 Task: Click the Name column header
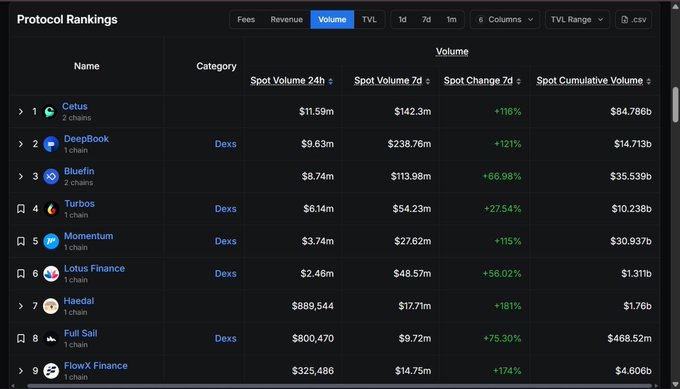[x=86, y=66]
